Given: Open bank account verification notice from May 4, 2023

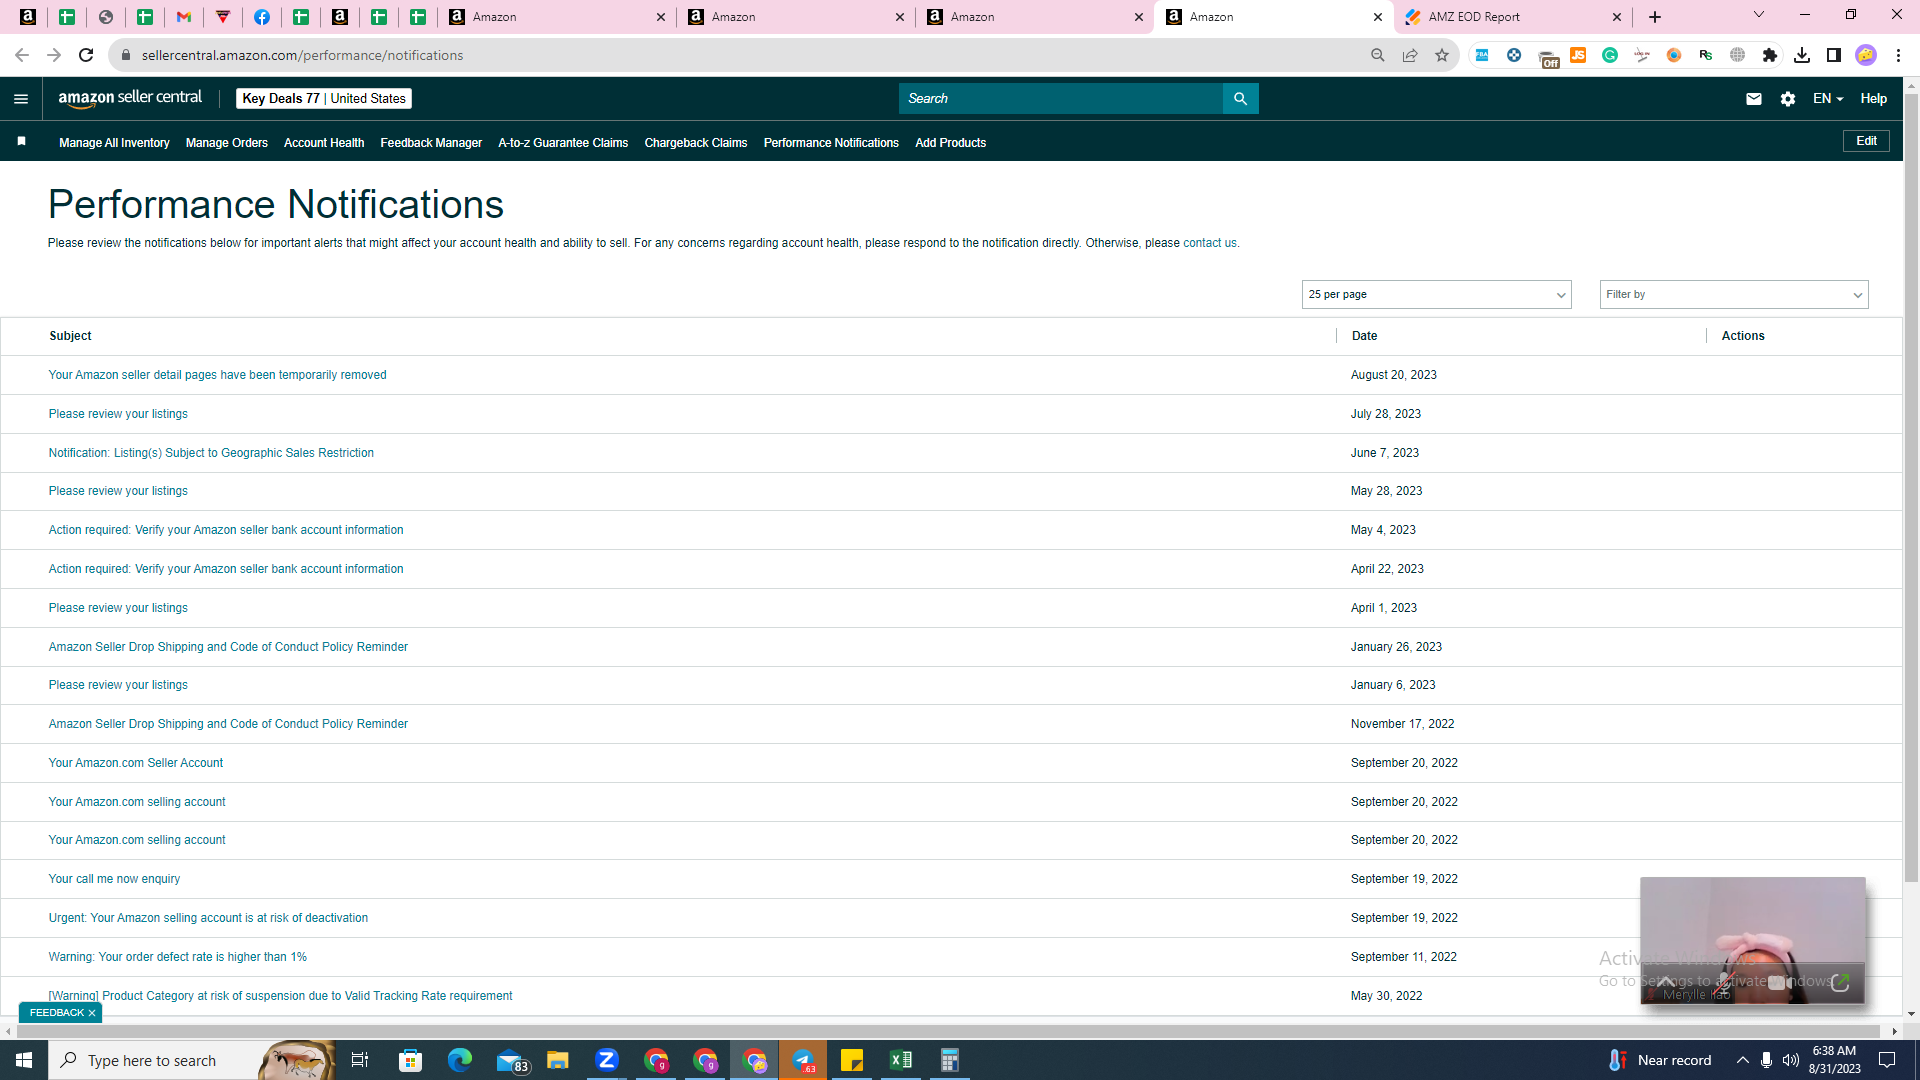Looking at the screenshot, I should point(226,530).
